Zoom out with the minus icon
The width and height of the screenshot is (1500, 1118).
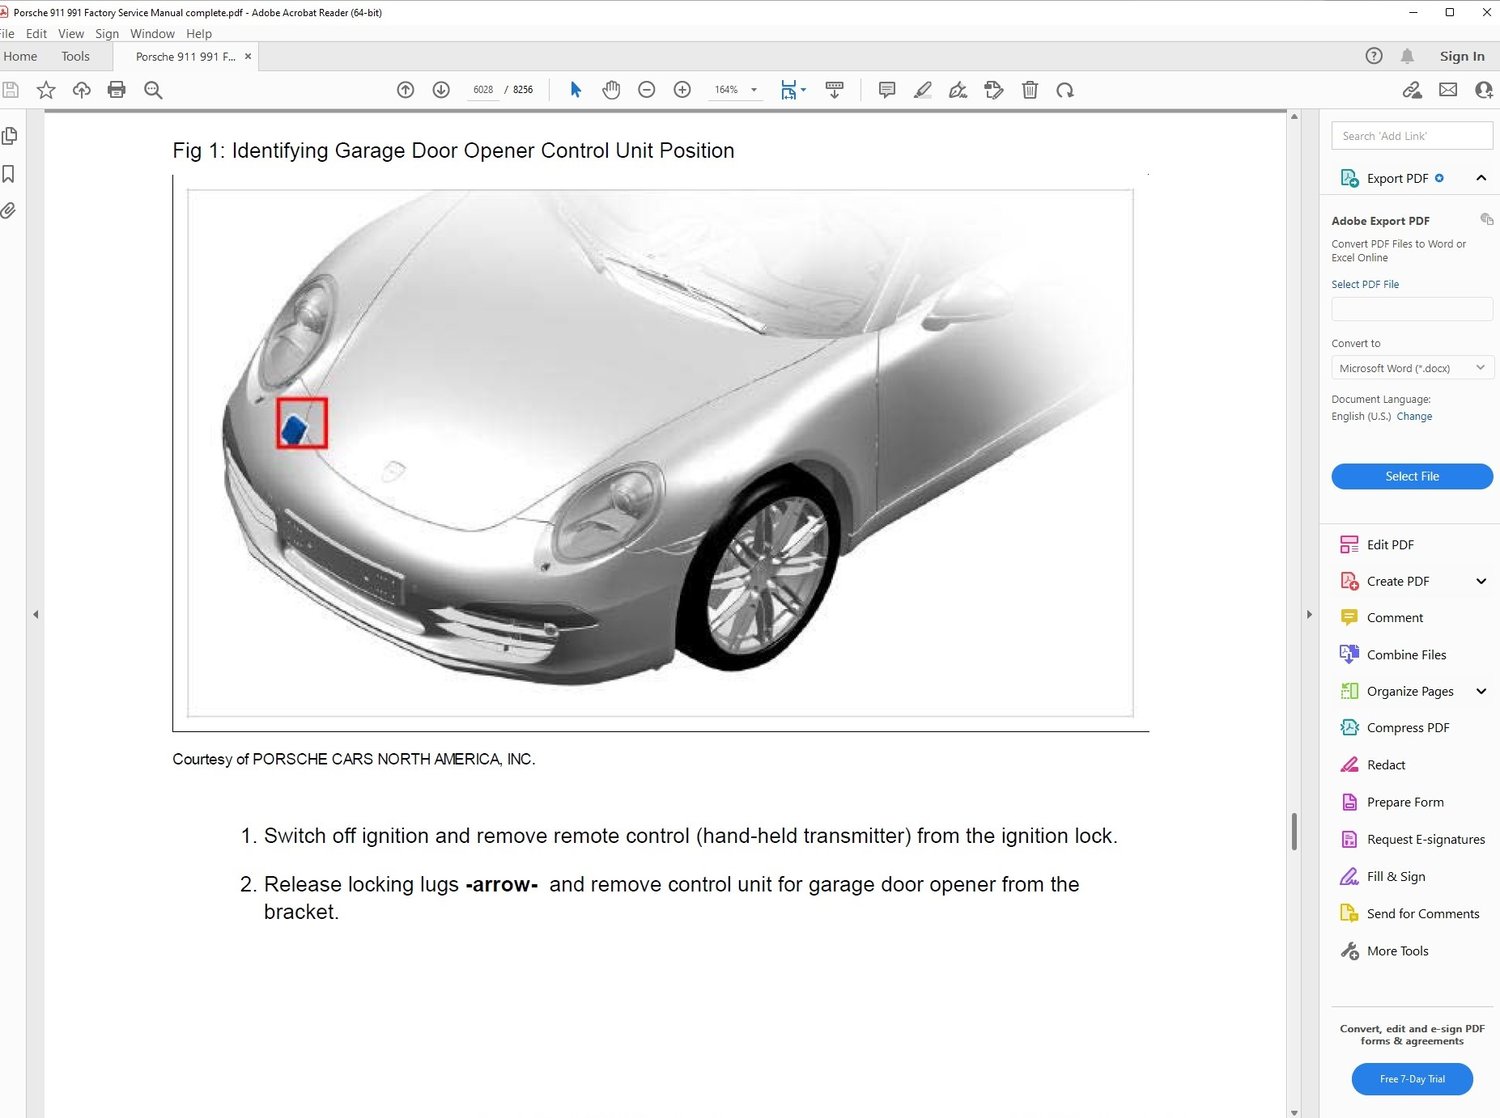647,90
